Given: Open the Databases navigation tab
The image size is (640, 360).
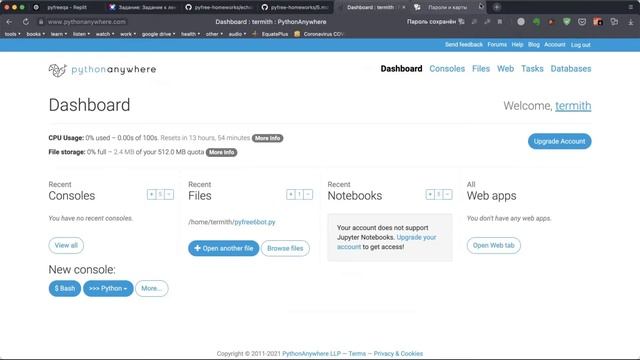Looking at the screenshot, I should [571, 69].
